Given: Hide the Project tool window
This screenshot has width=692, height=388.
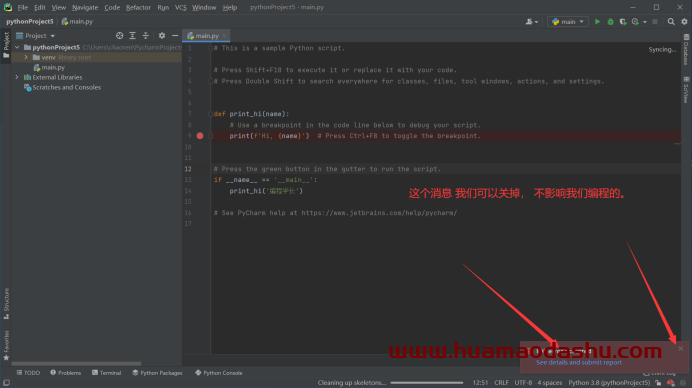Looking at the screenshot, I should pos(175,36).
